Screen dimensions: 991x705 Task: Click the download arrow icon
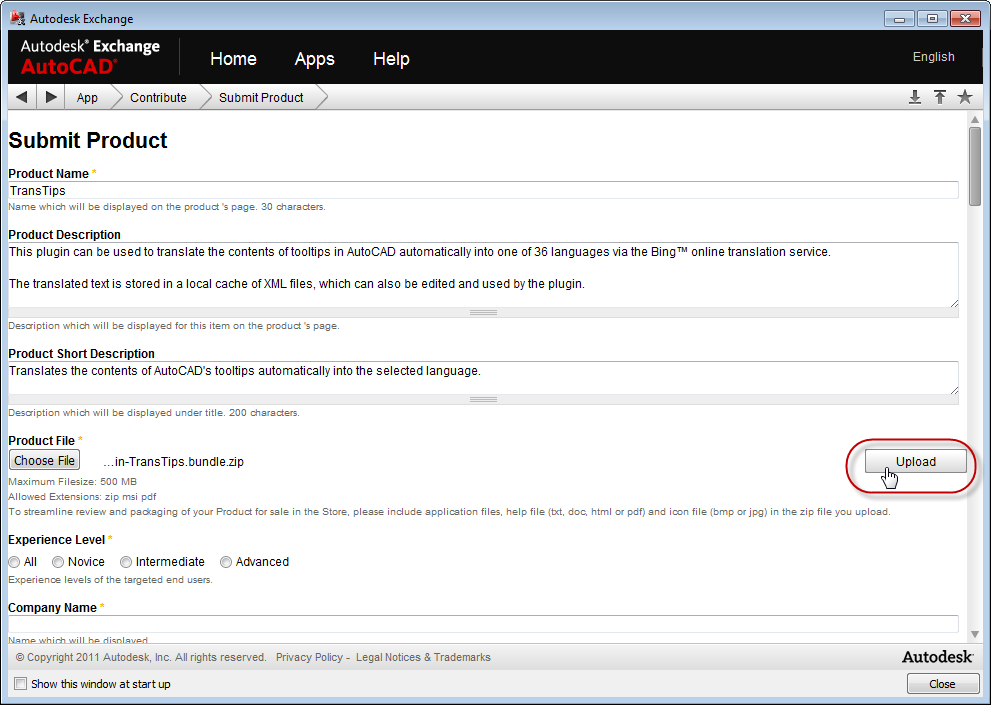click(914, 97)
